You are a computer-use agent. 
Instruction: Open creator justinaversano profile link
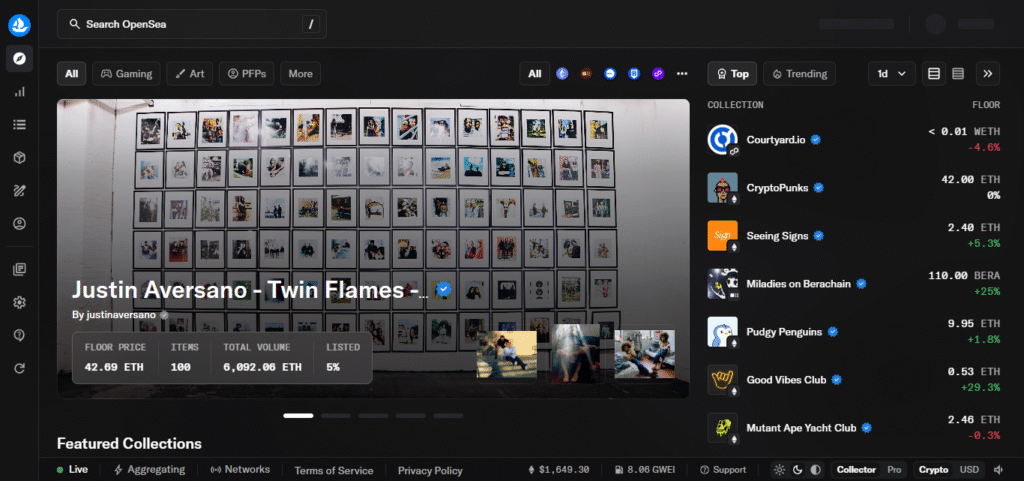pyautogui.click(x=122, y=315)
